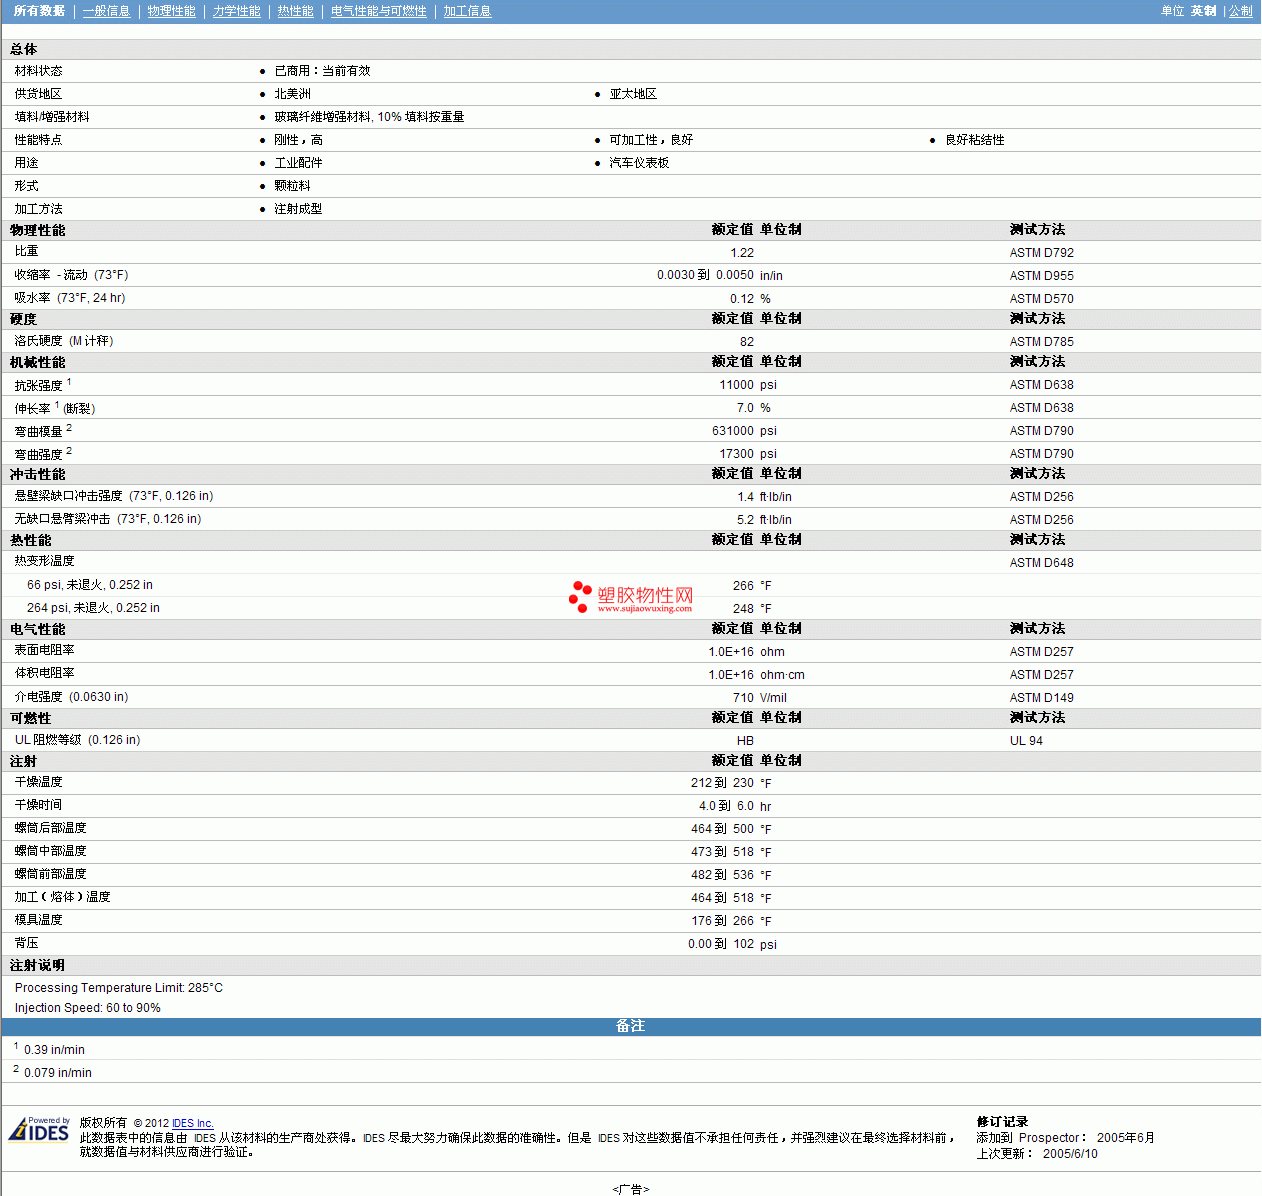Click the 干燥温度 row label
The width and height of the screenshot is (1262, 1196).
pos(38,782)
